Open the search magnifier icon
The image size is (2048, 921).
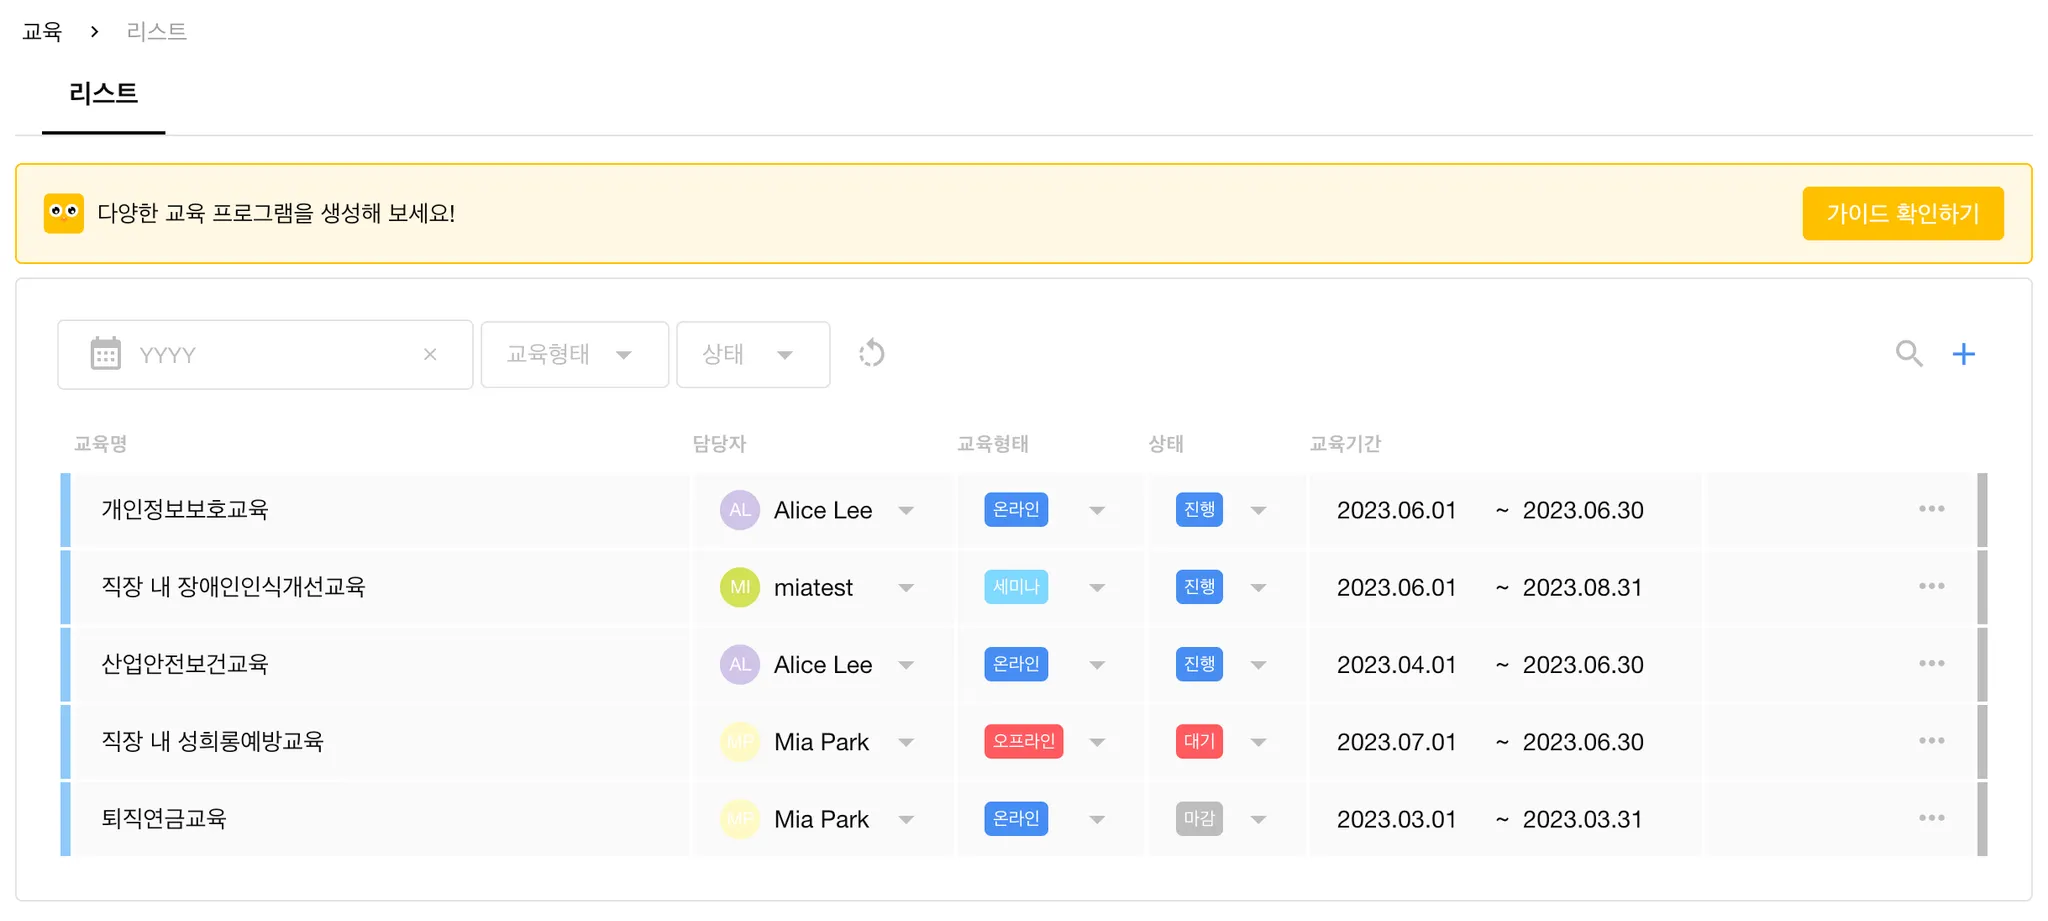point(1909,353)
